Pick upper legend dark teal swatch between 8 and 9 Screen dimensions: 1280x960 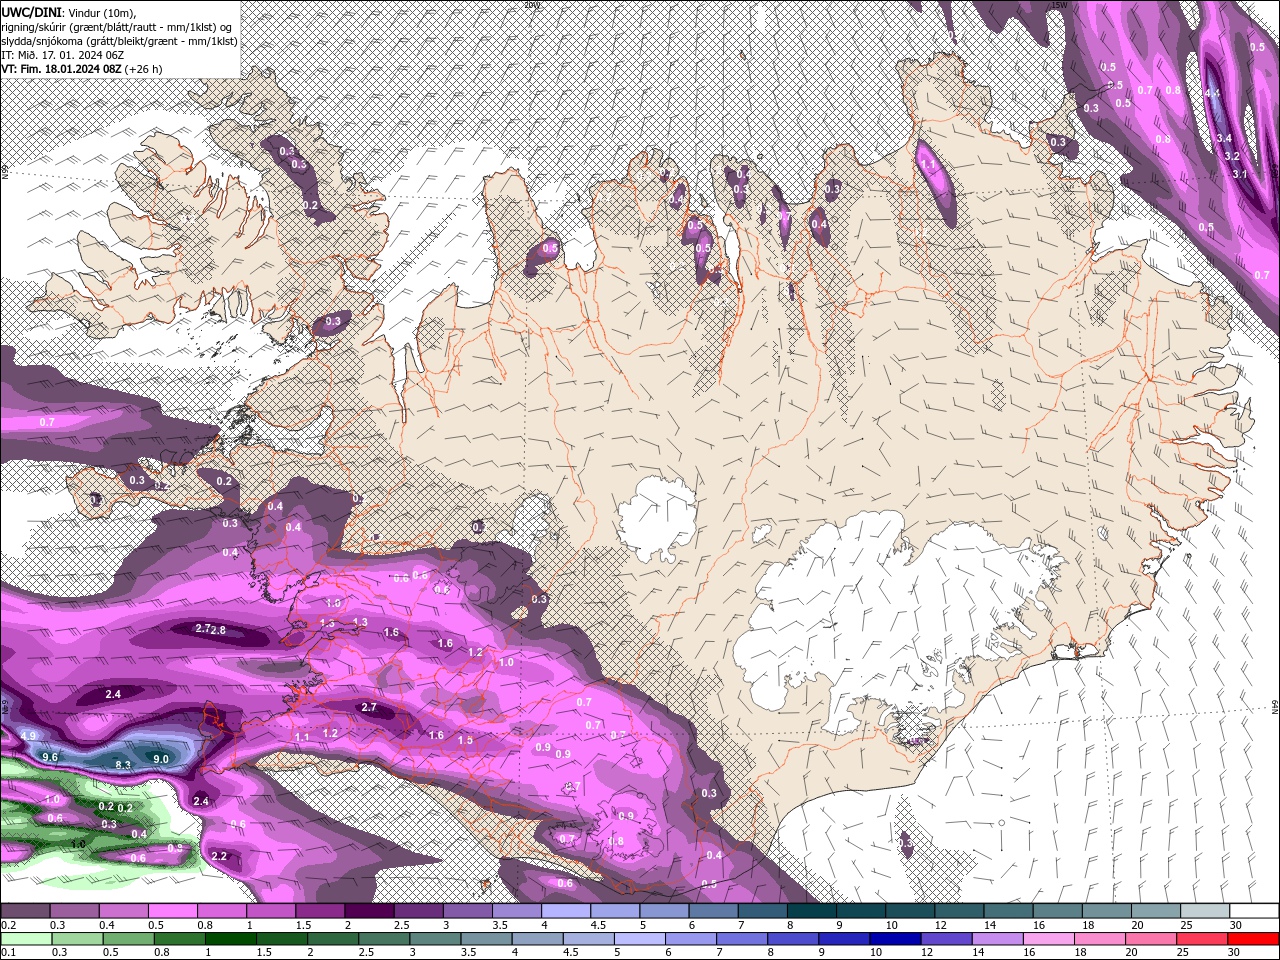point(812,911)
